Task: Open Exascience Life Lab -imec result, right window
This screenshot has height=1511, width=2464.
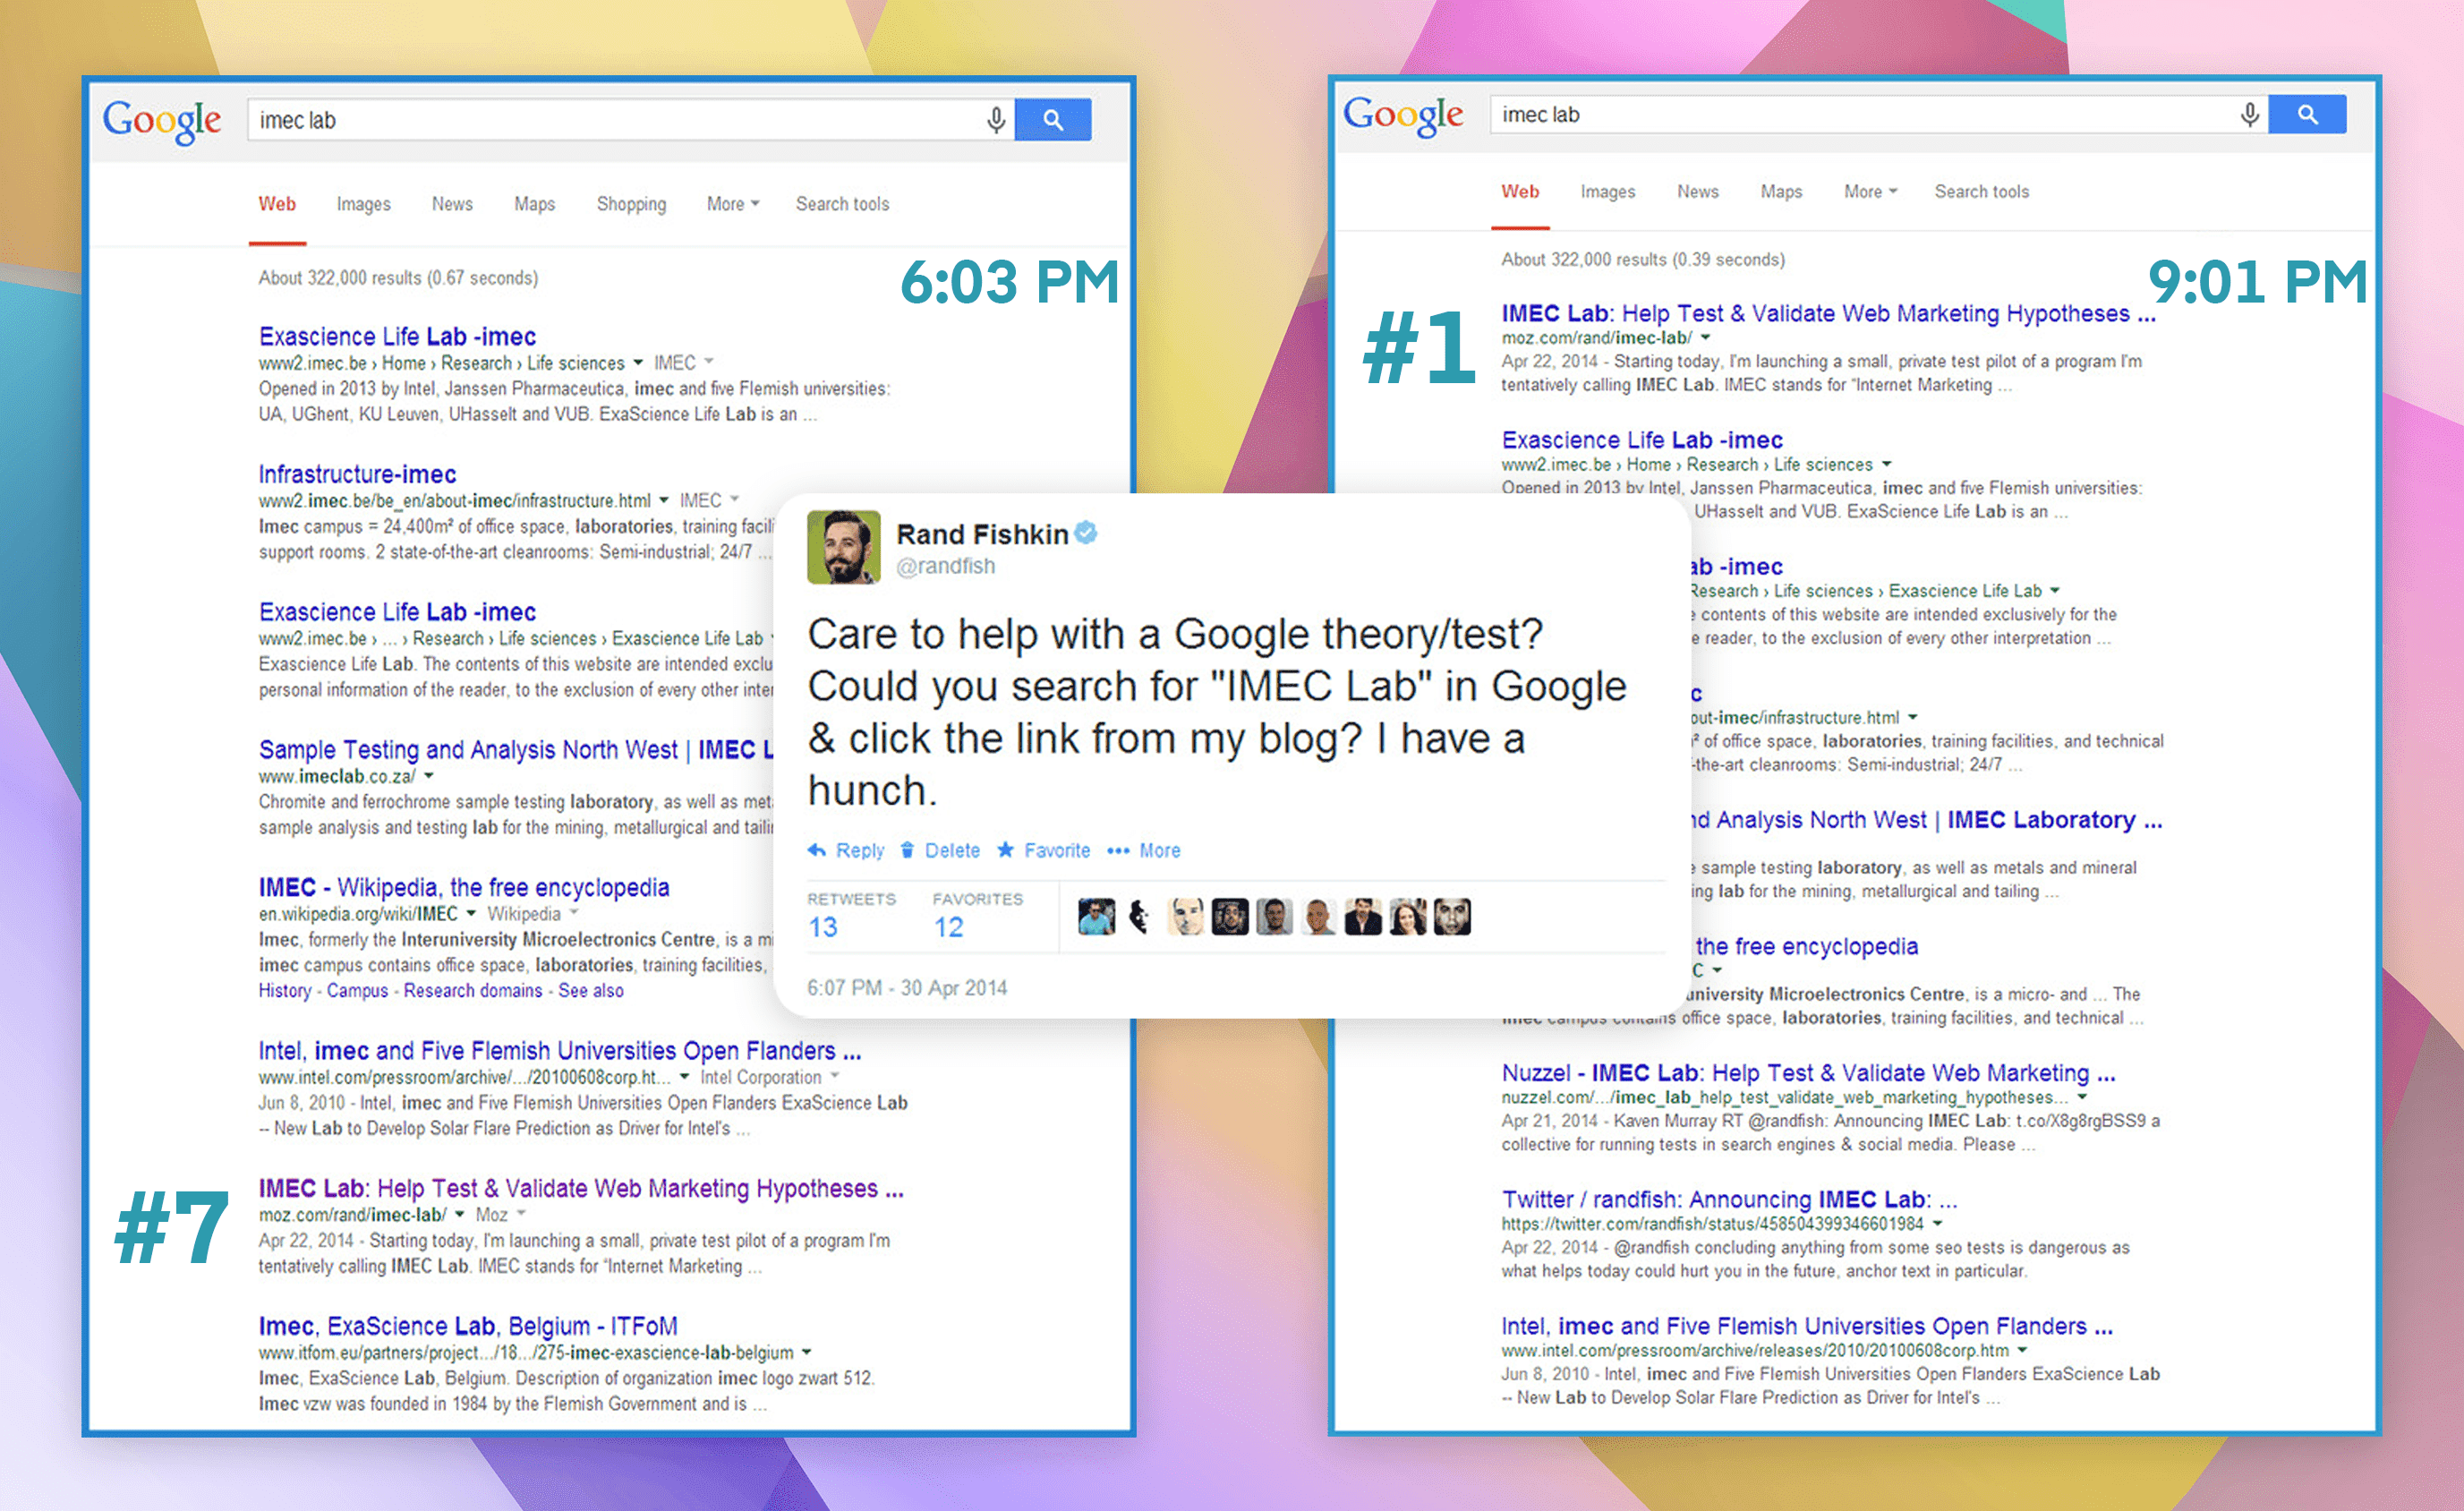Action: click(x=1642, y=440)
